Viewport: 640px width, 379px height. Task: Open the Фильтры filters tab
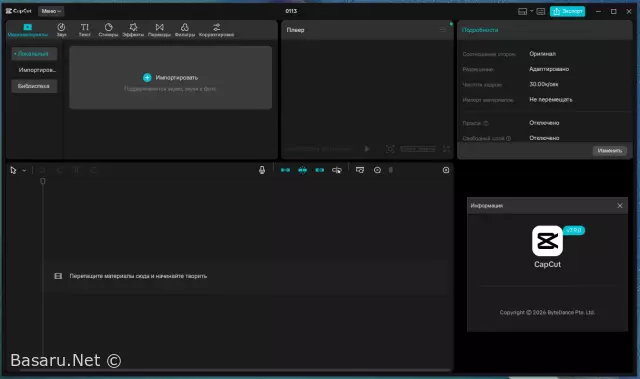click(184, 30)
